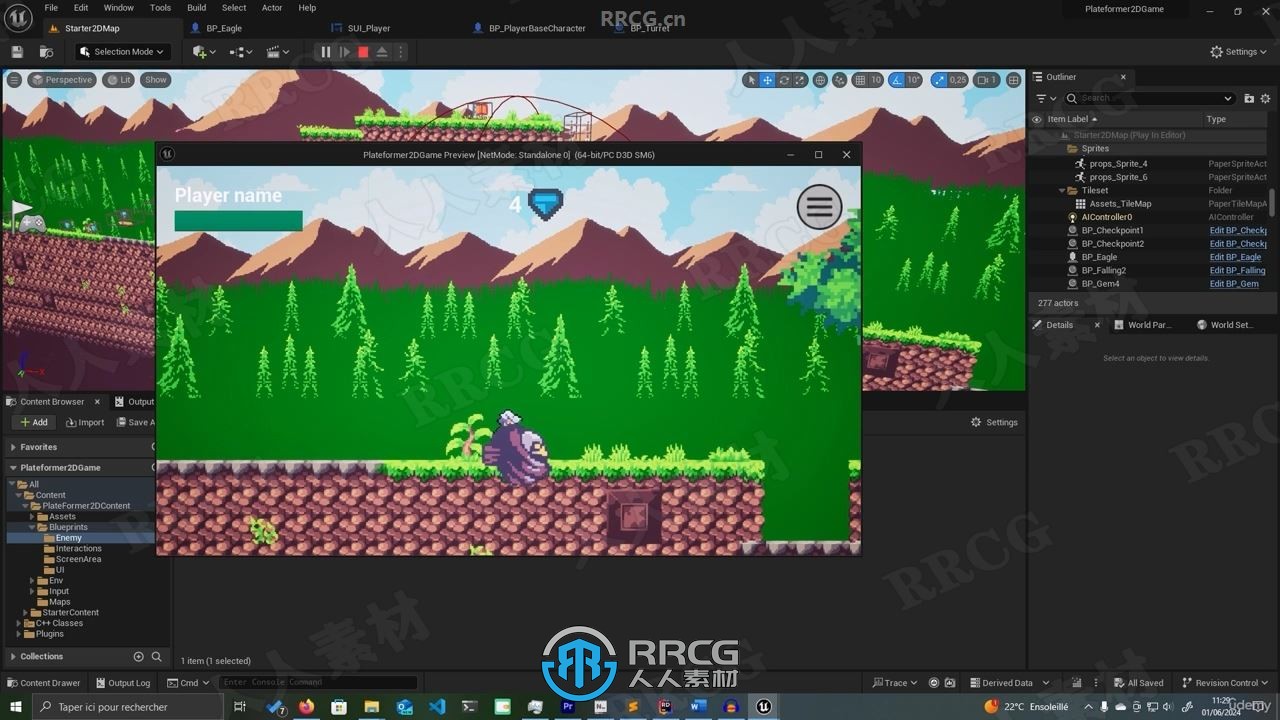
Task: Click the eject from player button
Action: 382,52
